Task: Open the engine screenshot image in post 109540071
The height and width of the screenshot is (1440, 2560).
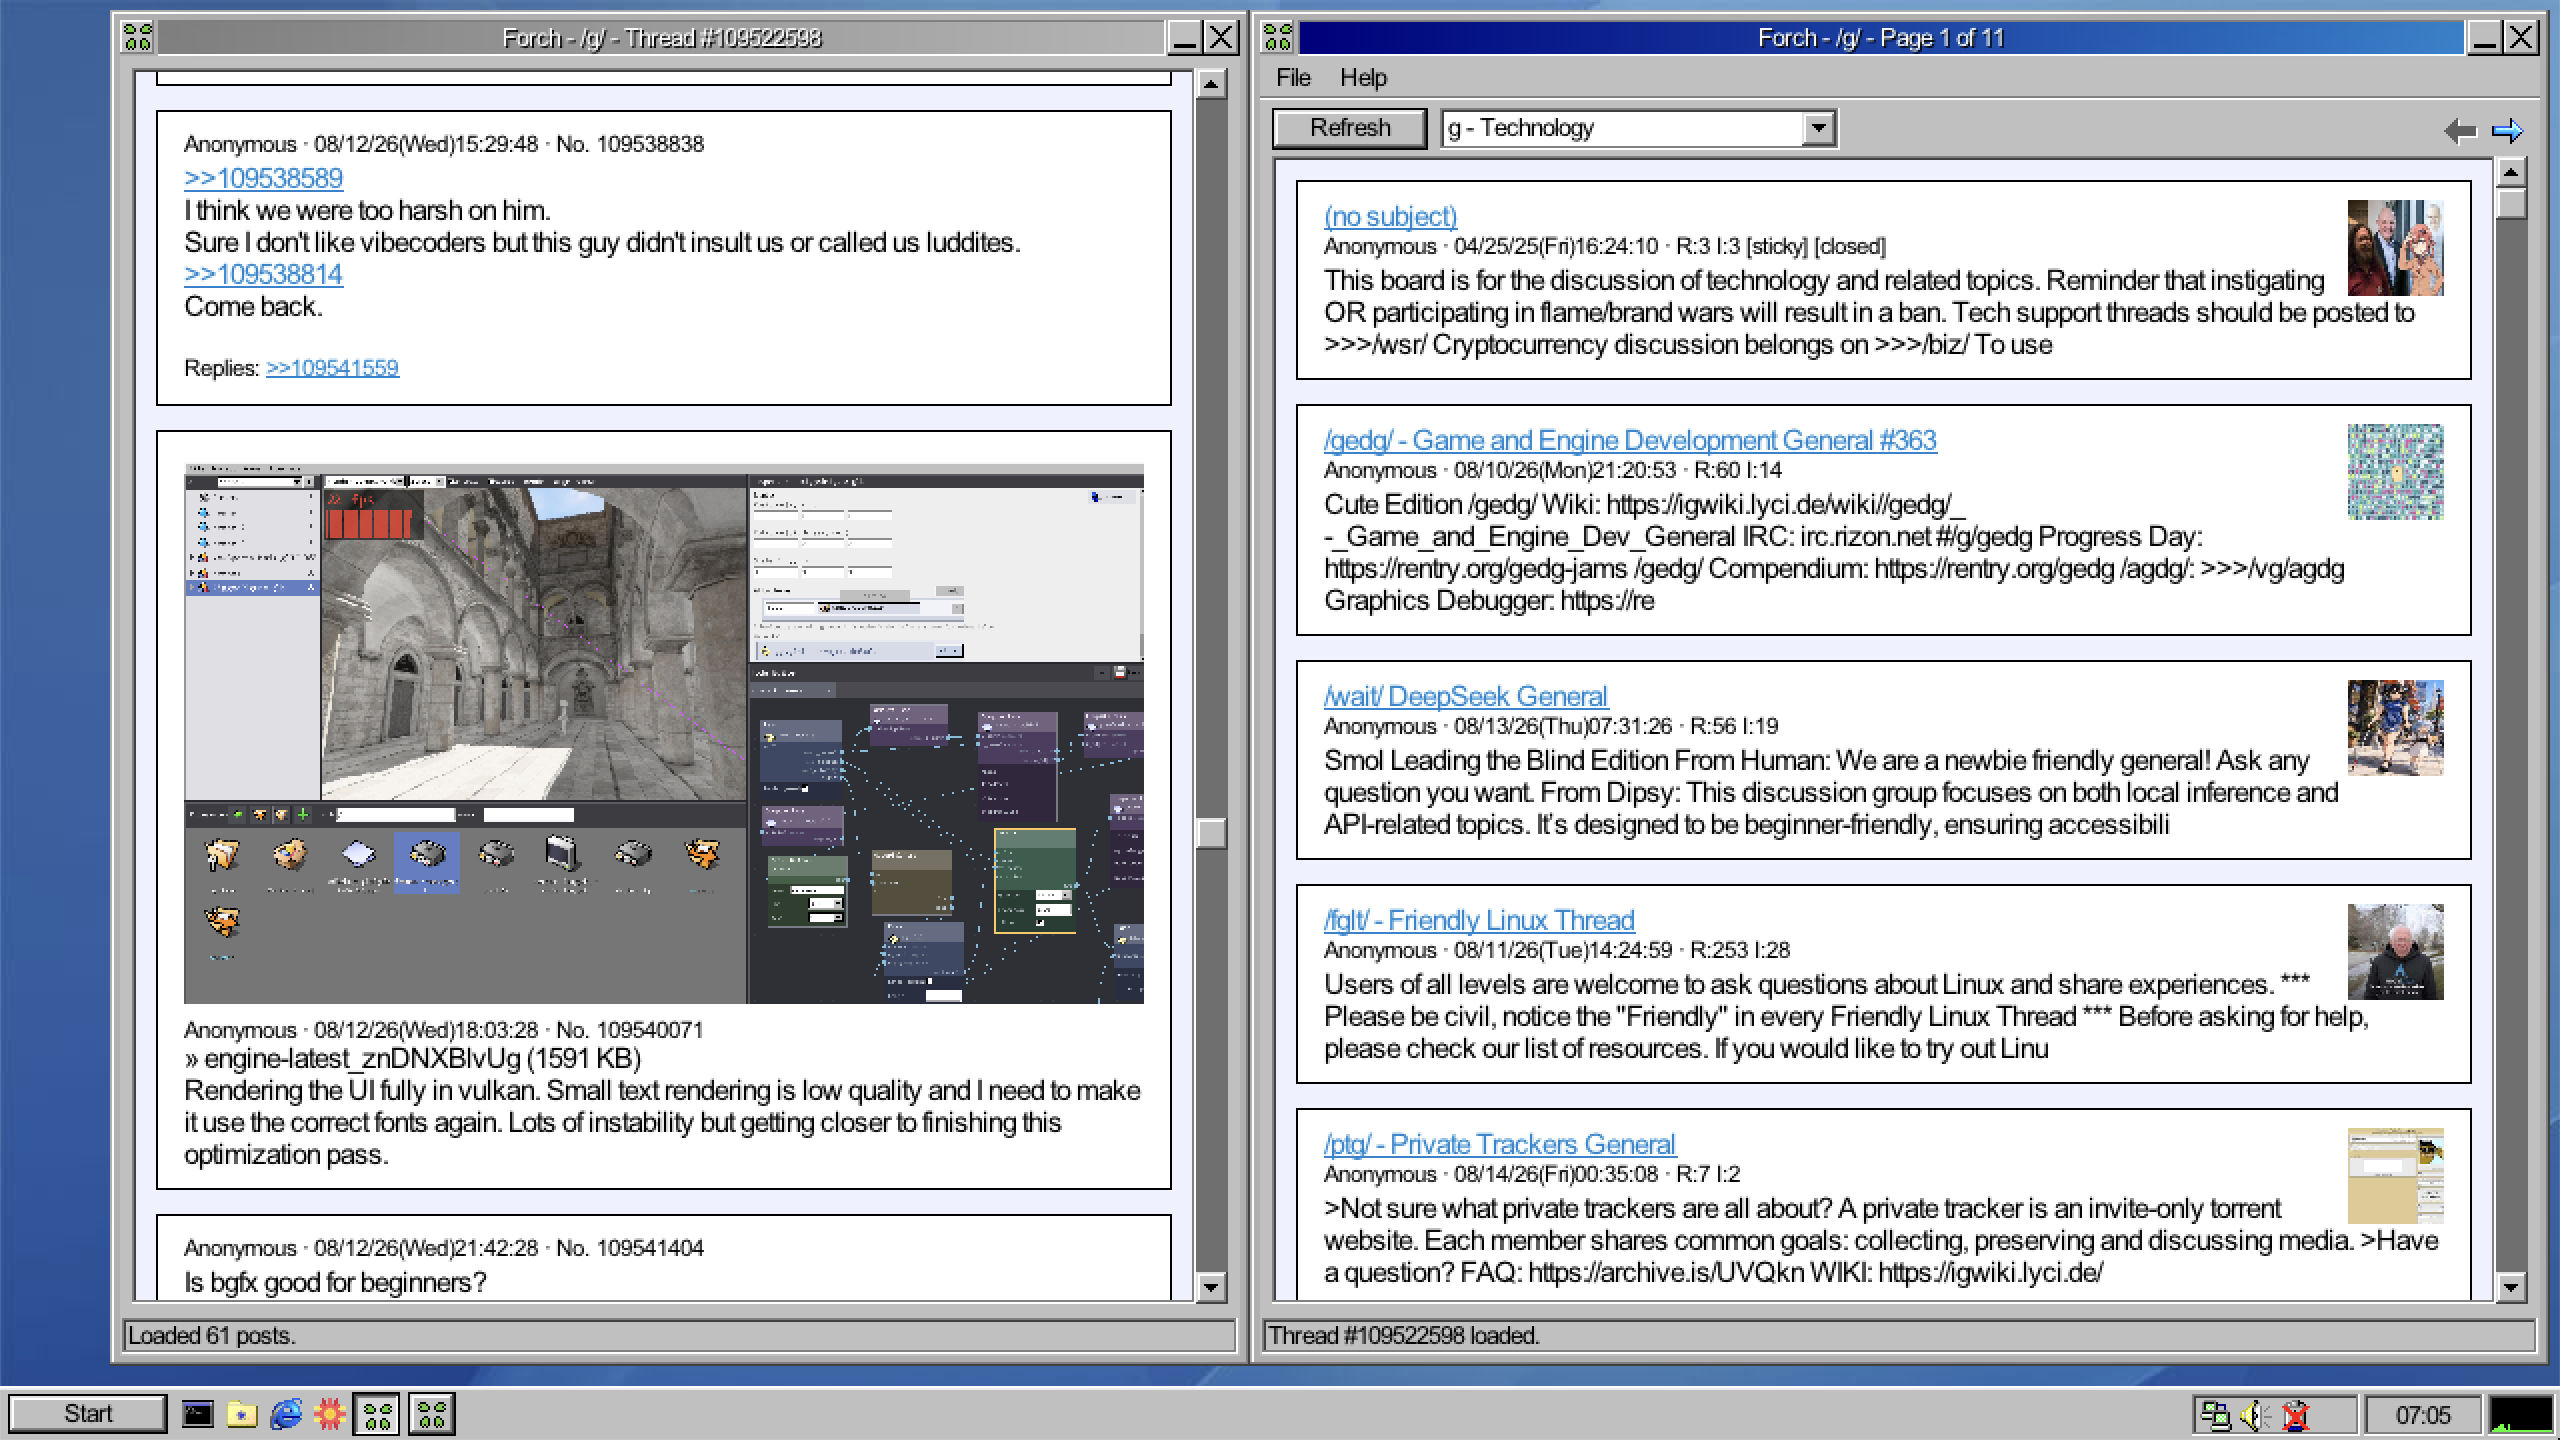Action: [664, 734]
